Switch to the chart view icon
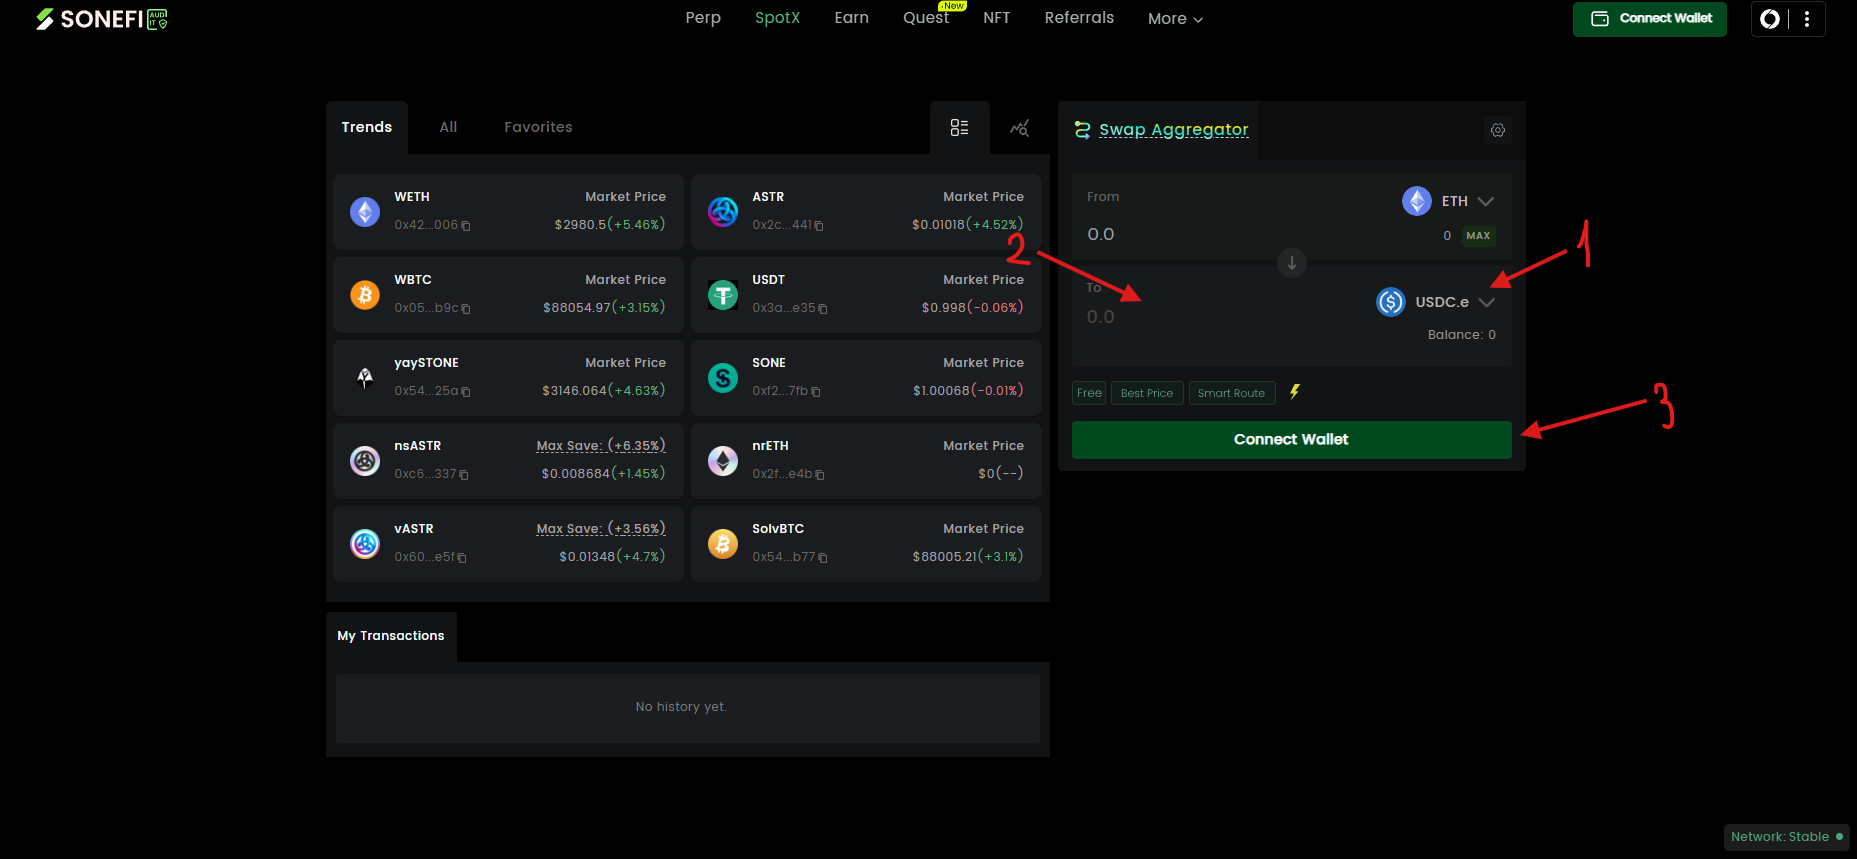The image size is (1857, 859). tap(1019, 128)
